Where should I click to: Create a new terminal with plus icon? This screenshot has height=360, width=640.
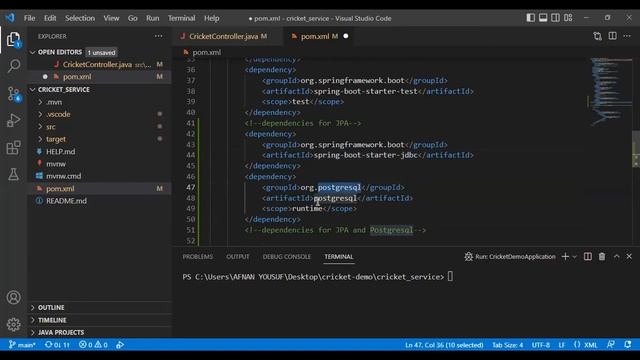coord(565,256)
